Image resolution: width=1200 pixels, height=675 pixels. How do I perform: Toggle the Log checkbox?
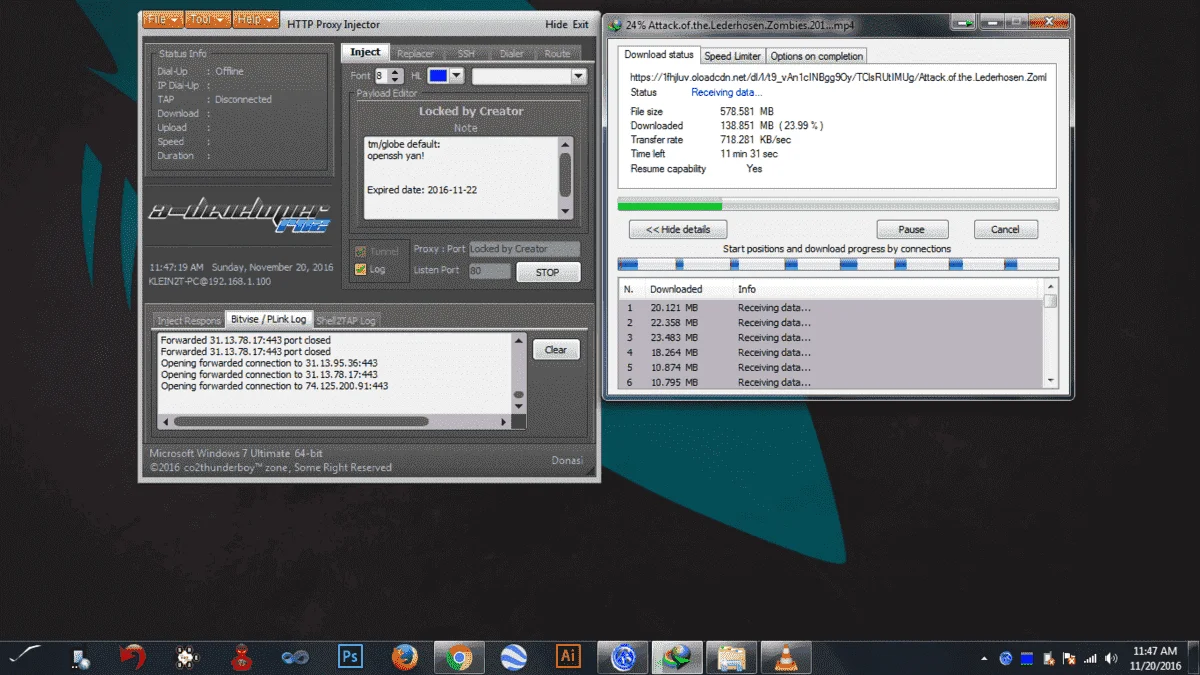[361, 269]
